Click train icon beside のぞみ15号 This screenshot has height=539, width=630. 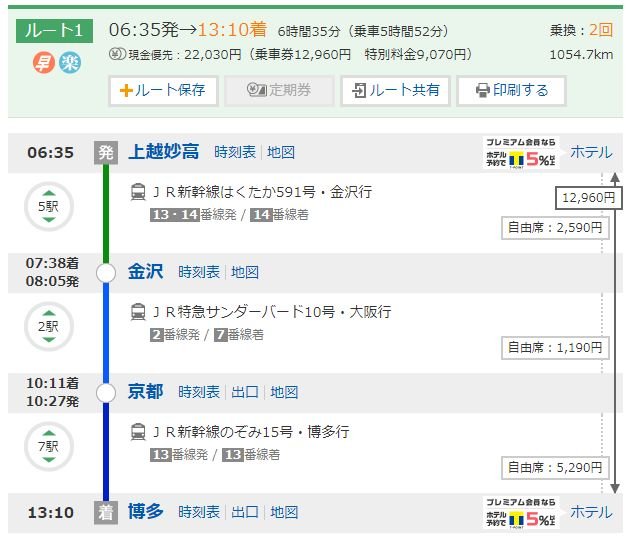(x=138, y=432)
